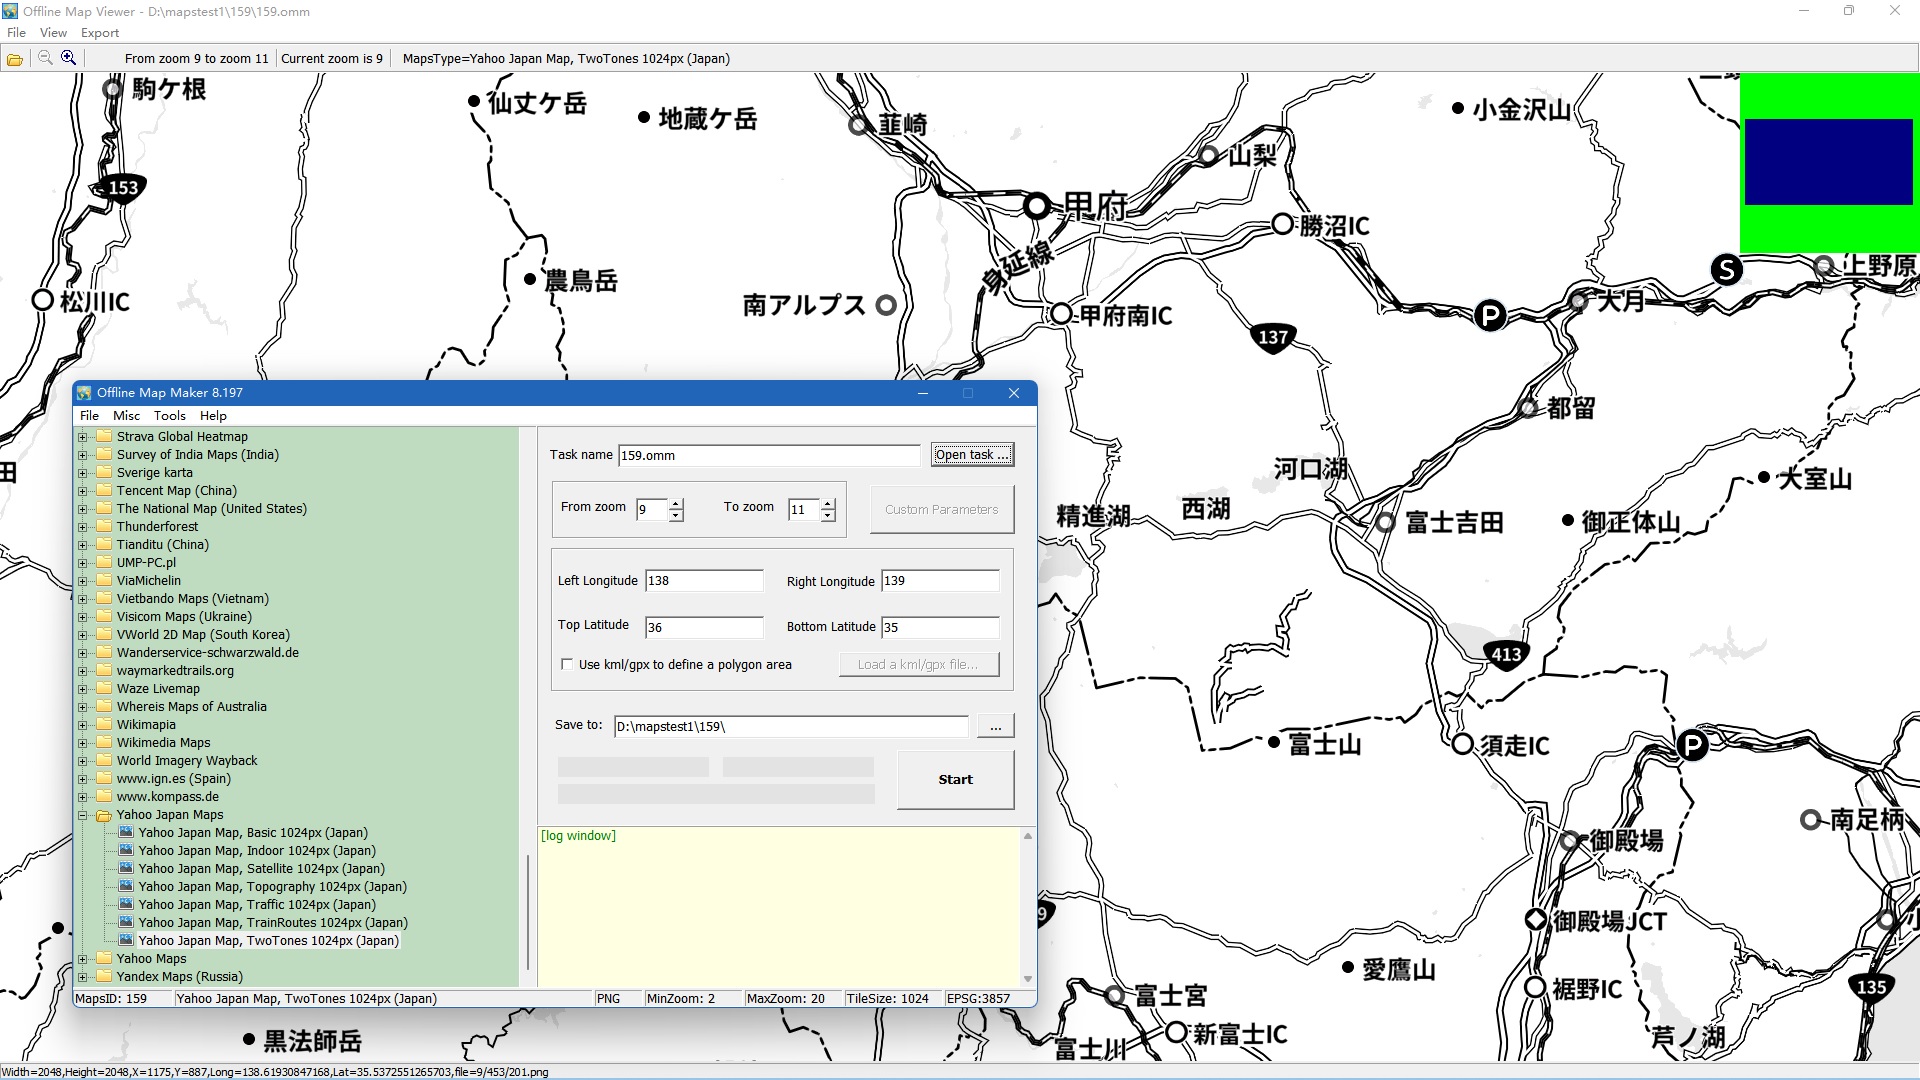Viewport: 1920px width, 1080px height.
Task: Click the Thunderforest folder icon
Action: click(104, 527)
